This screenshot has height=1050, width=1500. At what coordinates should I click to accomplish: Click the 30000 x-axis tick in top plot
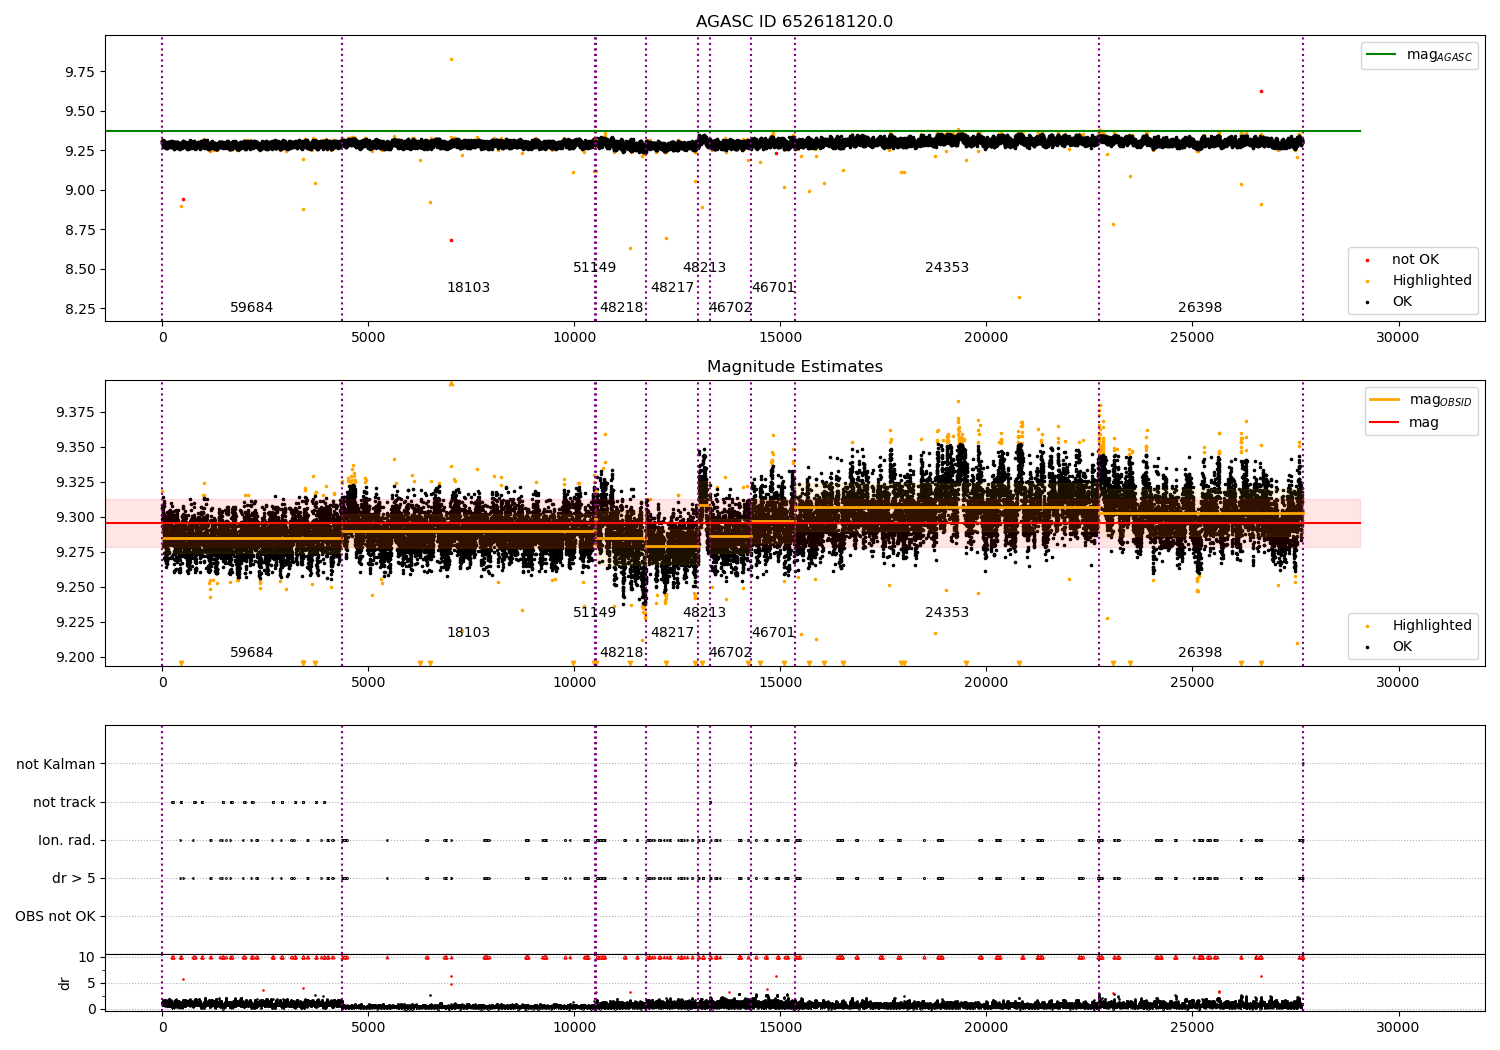tap(1397, 338)
